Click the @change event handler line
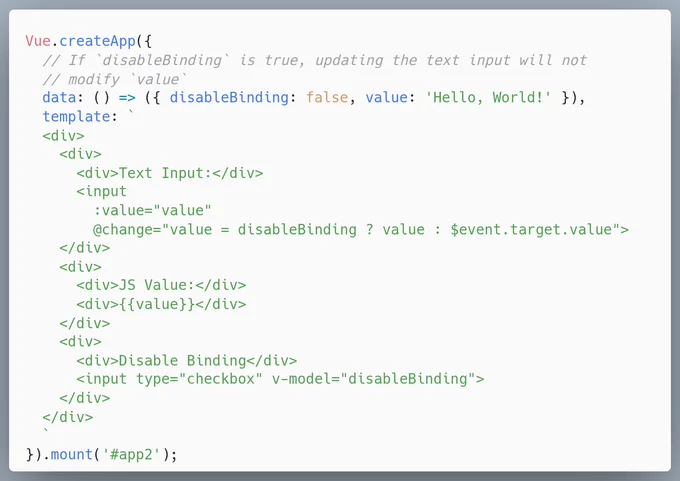Image resolution: width=680 pixels, height=481 pixels. coord(361,229)
